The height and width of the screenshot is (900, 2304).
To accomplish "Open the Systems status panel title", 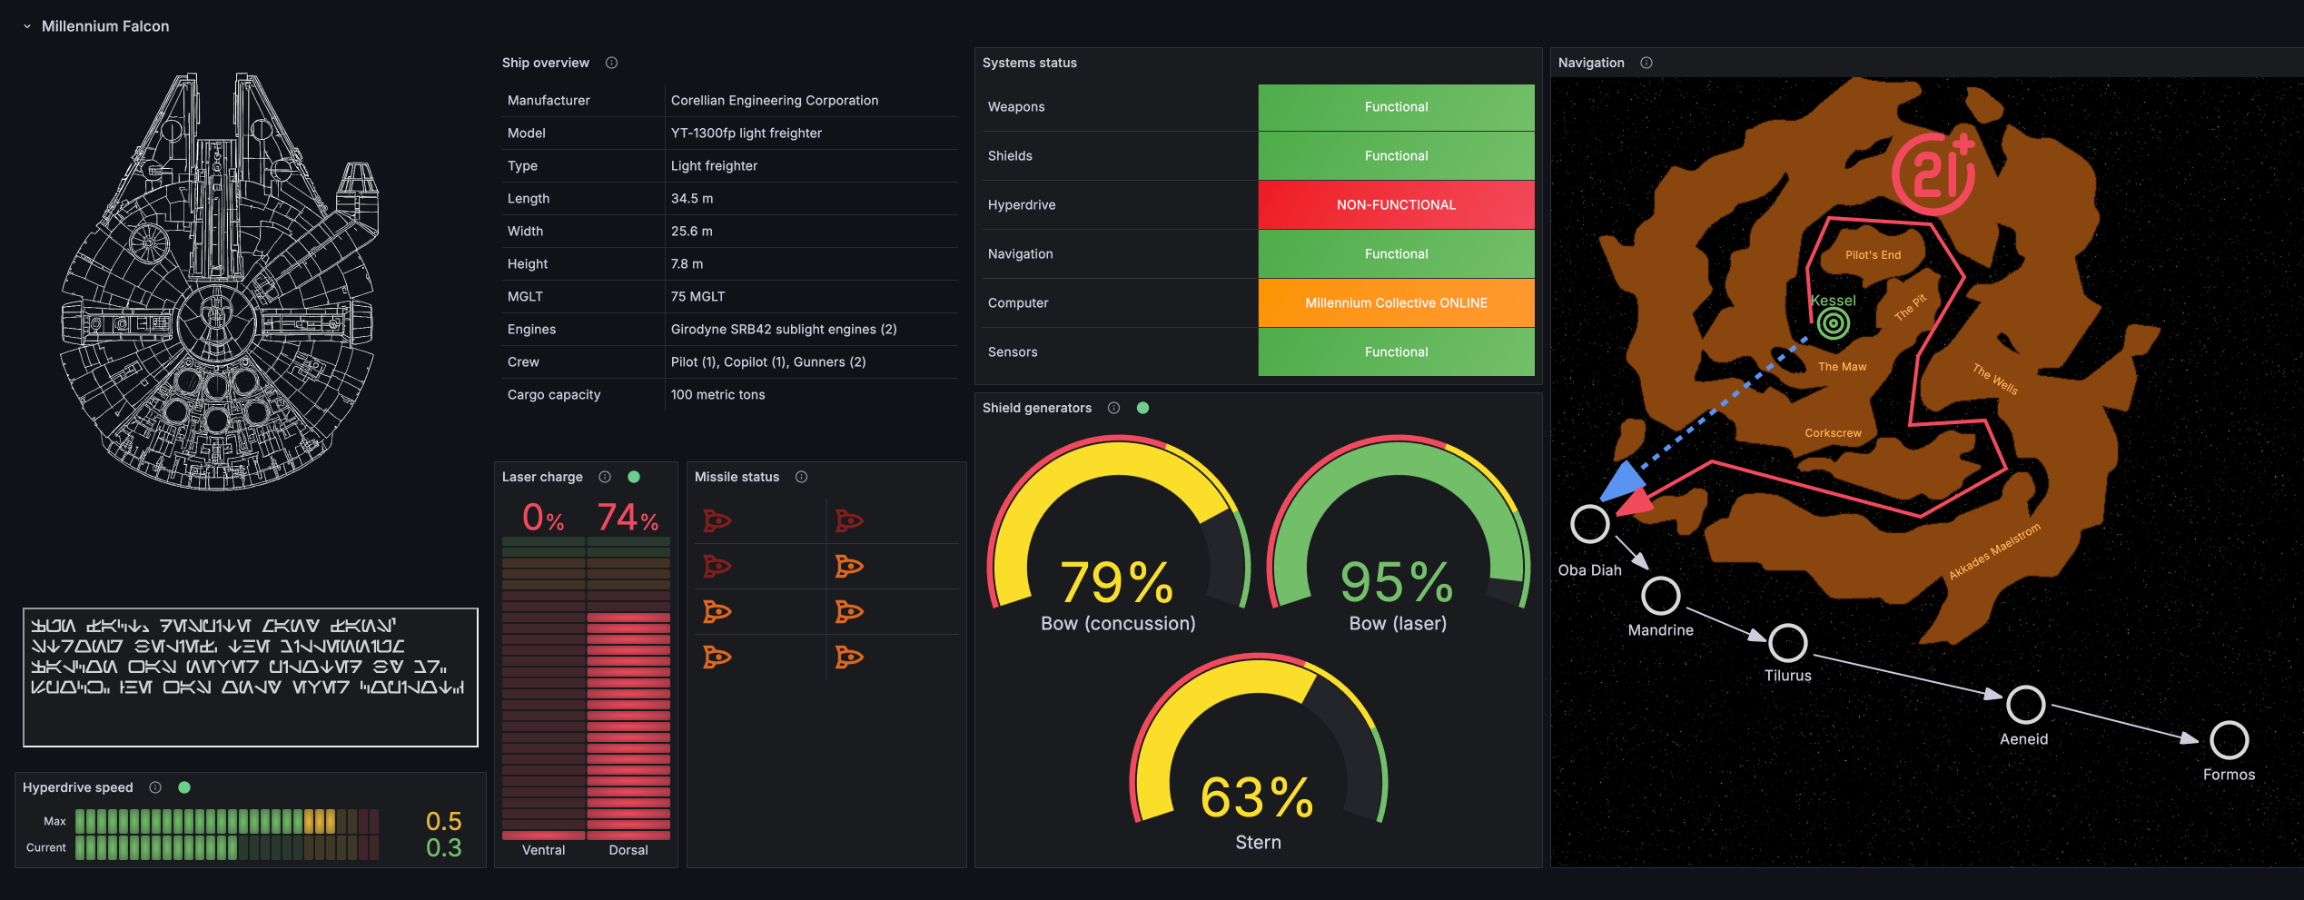I will point(1029,63).
